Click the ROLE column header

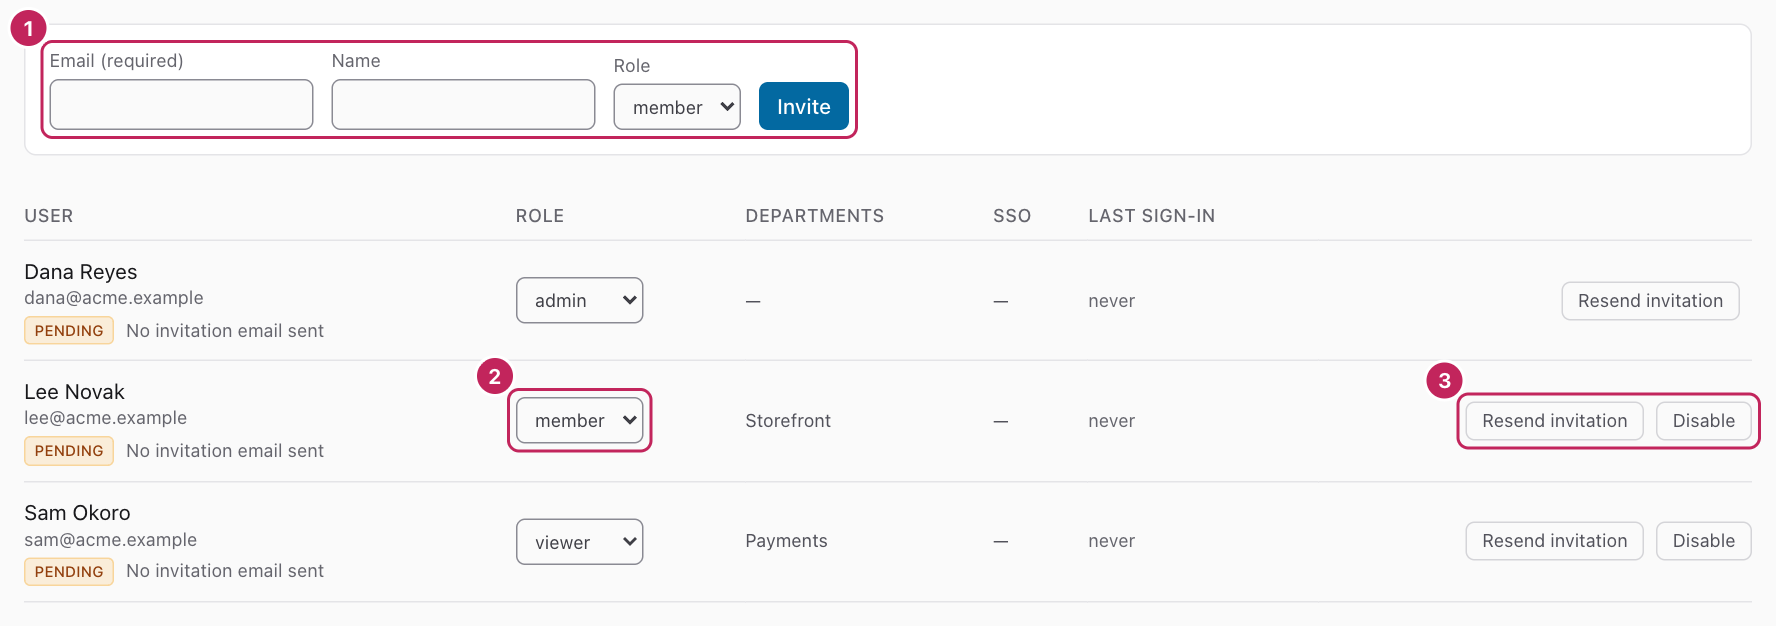[540, 216]
